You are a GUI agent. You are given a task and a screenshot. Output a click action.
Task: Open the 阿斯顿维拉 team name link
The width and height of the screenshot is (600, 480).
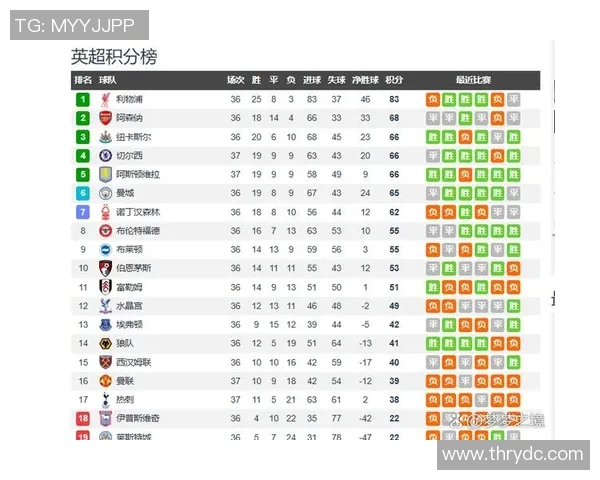coord(136,174)
